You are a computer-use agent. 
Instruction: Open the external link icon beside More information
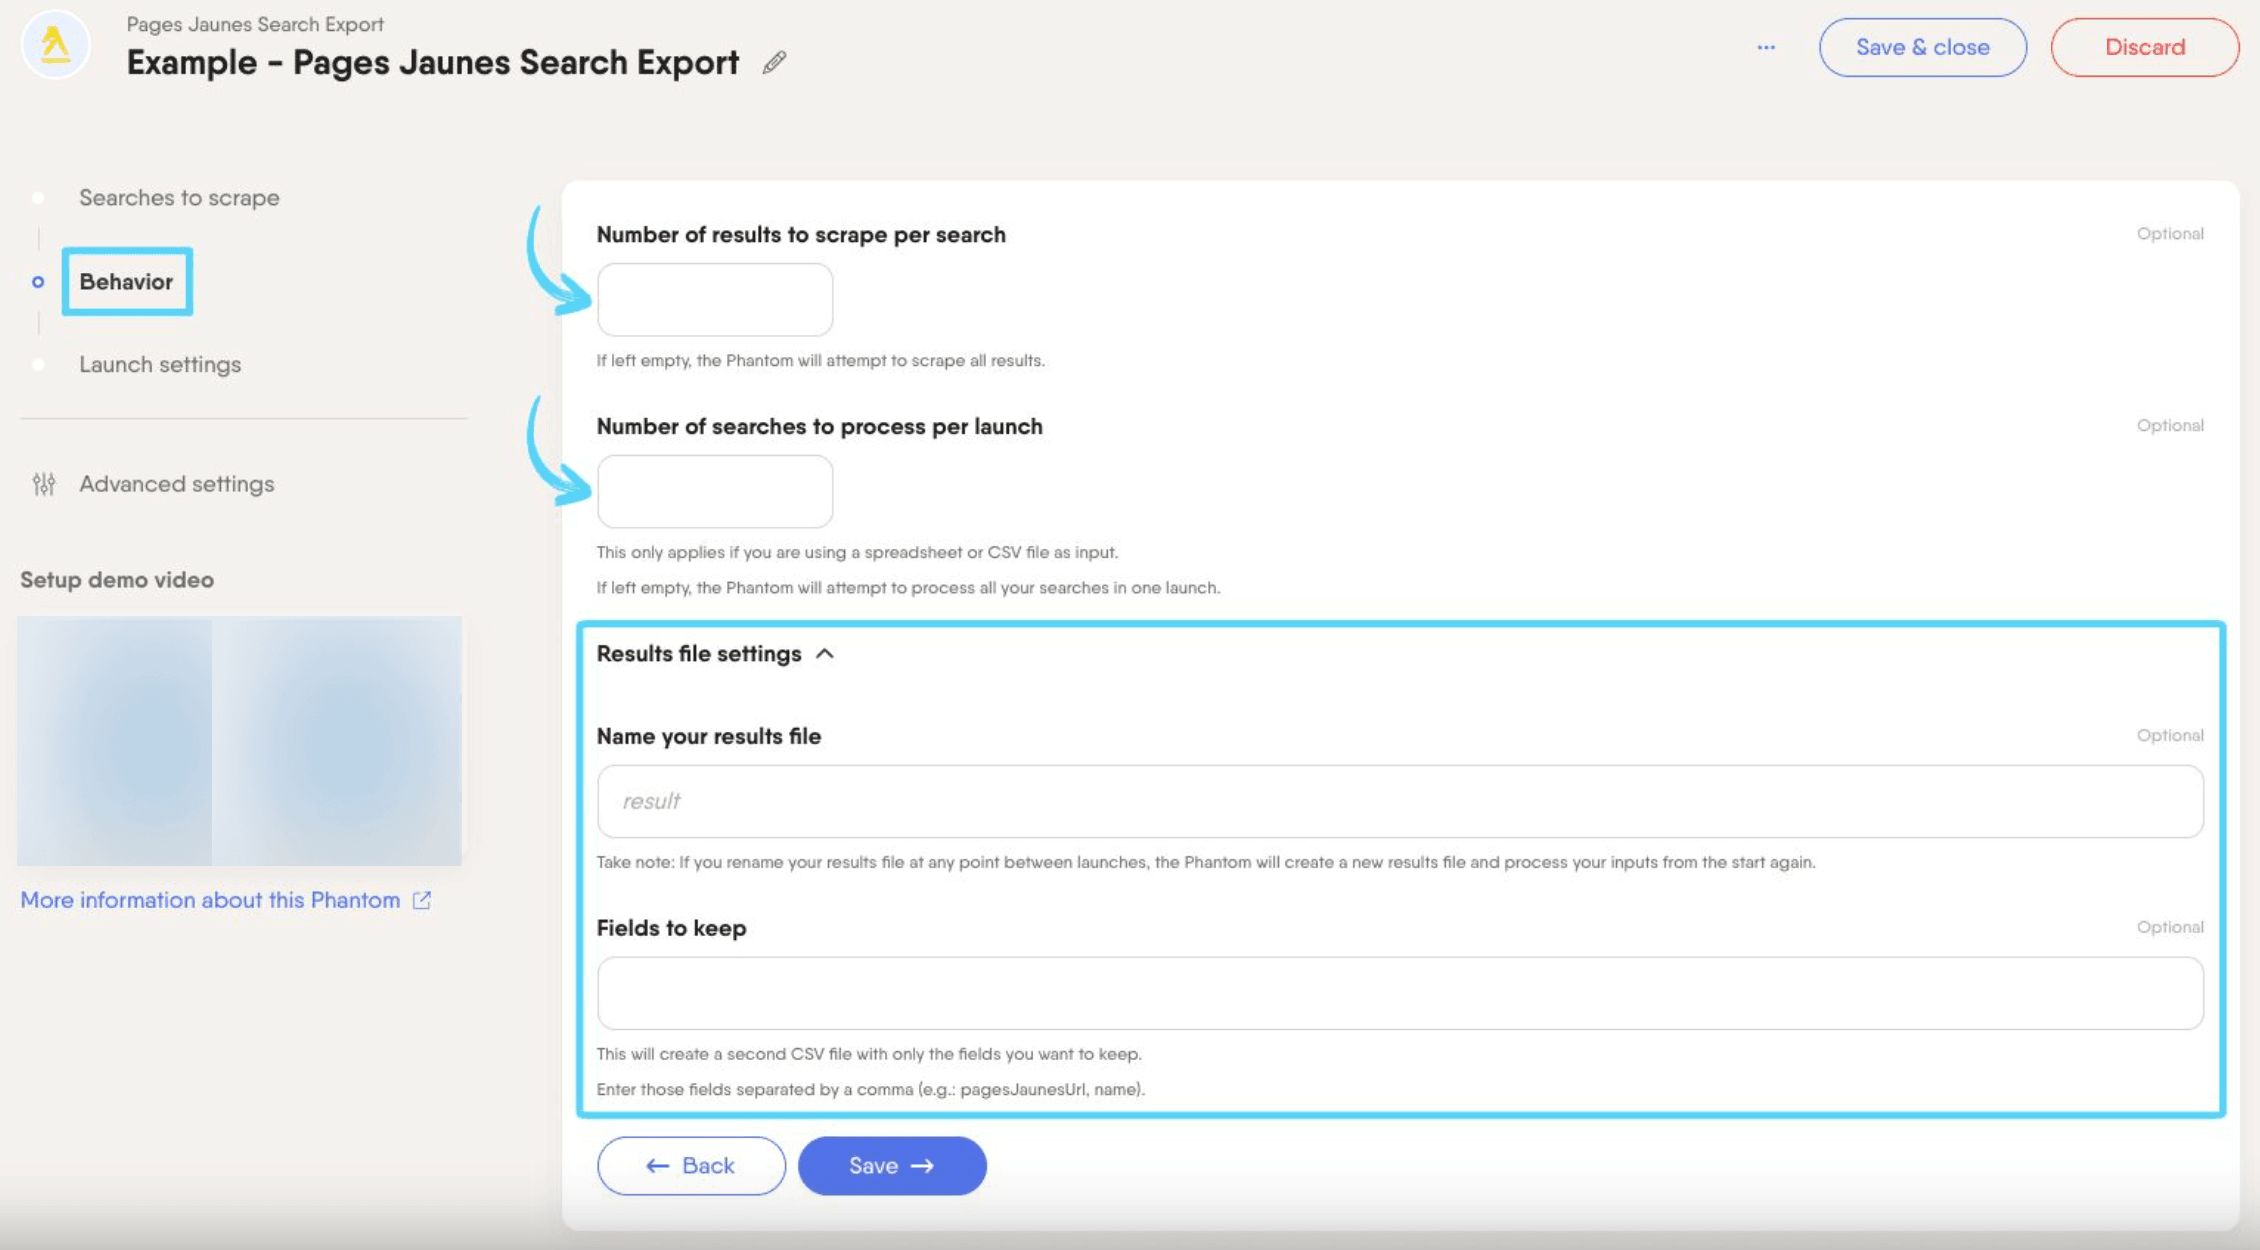click(x=422, y=900)
